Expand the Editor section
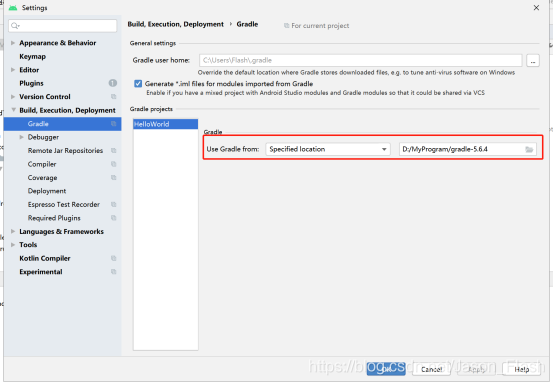 coord(13,70)
